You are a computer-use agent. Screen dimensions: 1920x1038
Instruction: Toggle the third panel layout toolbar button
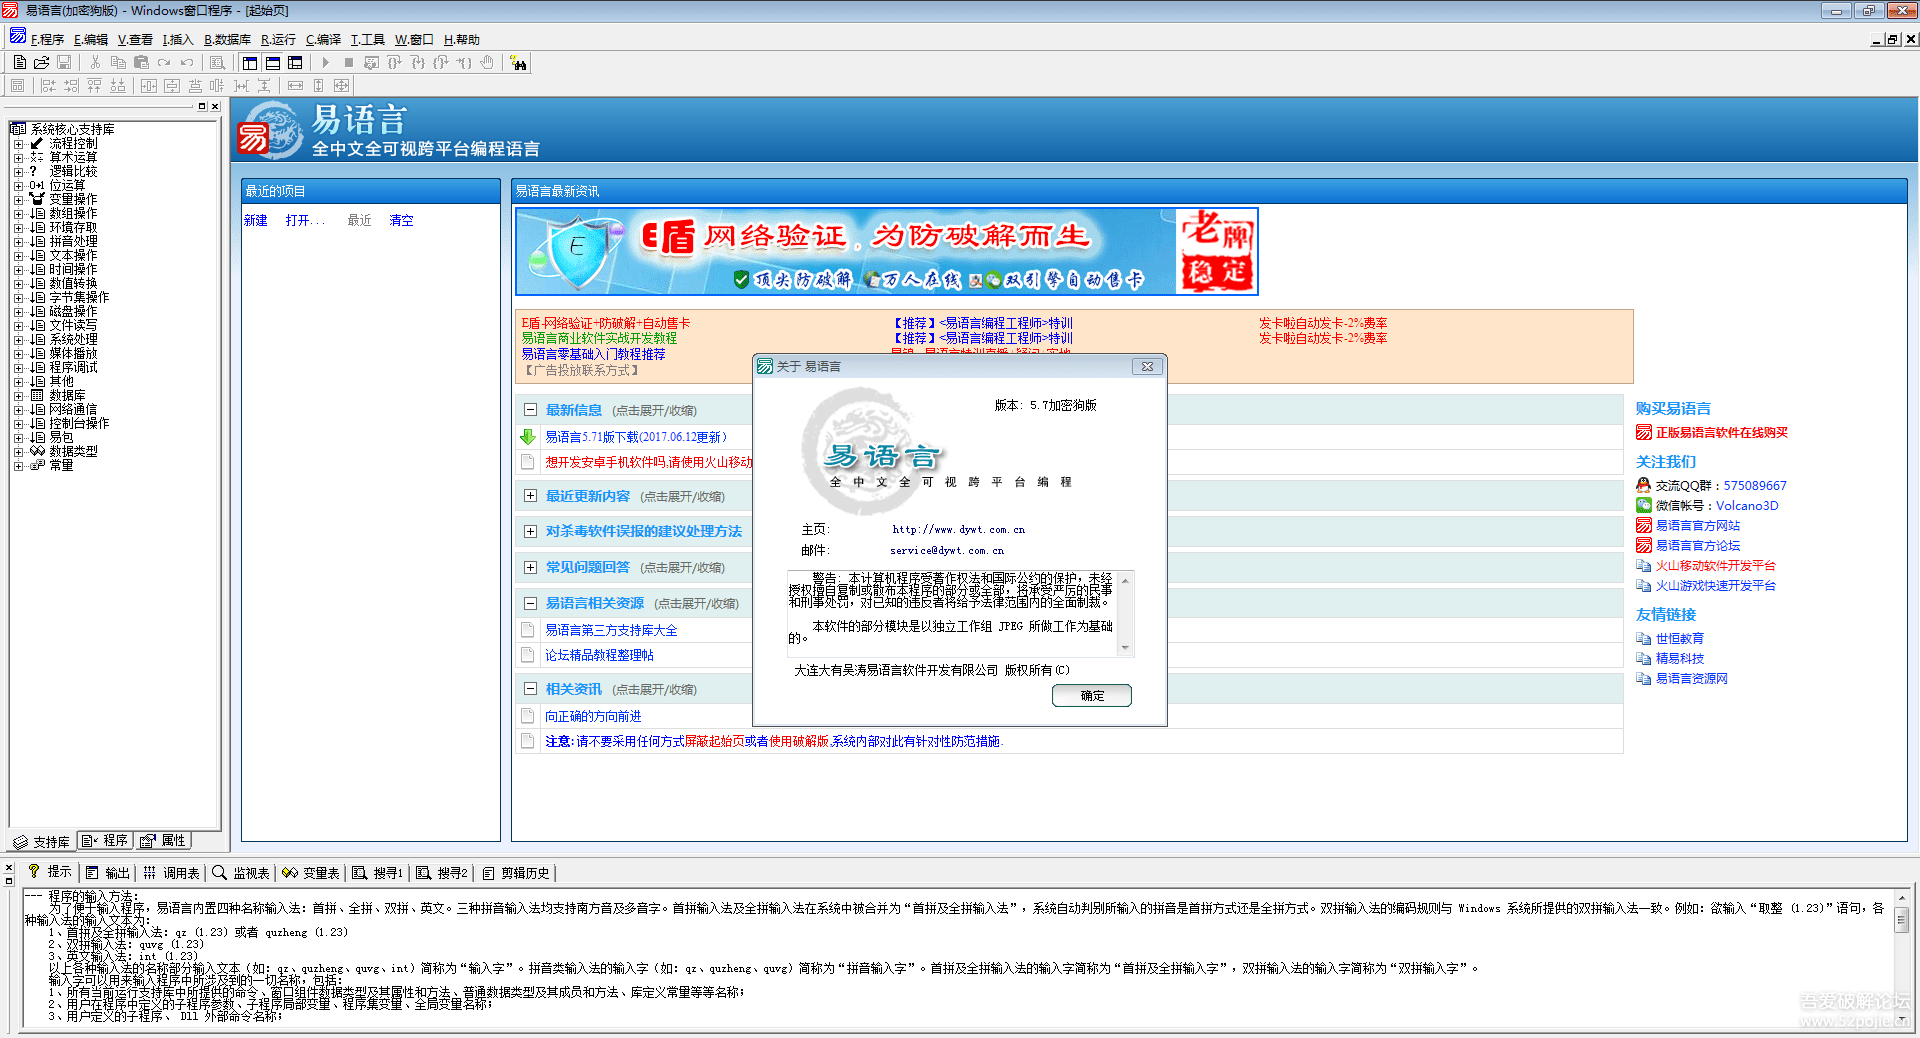point(295,62)
